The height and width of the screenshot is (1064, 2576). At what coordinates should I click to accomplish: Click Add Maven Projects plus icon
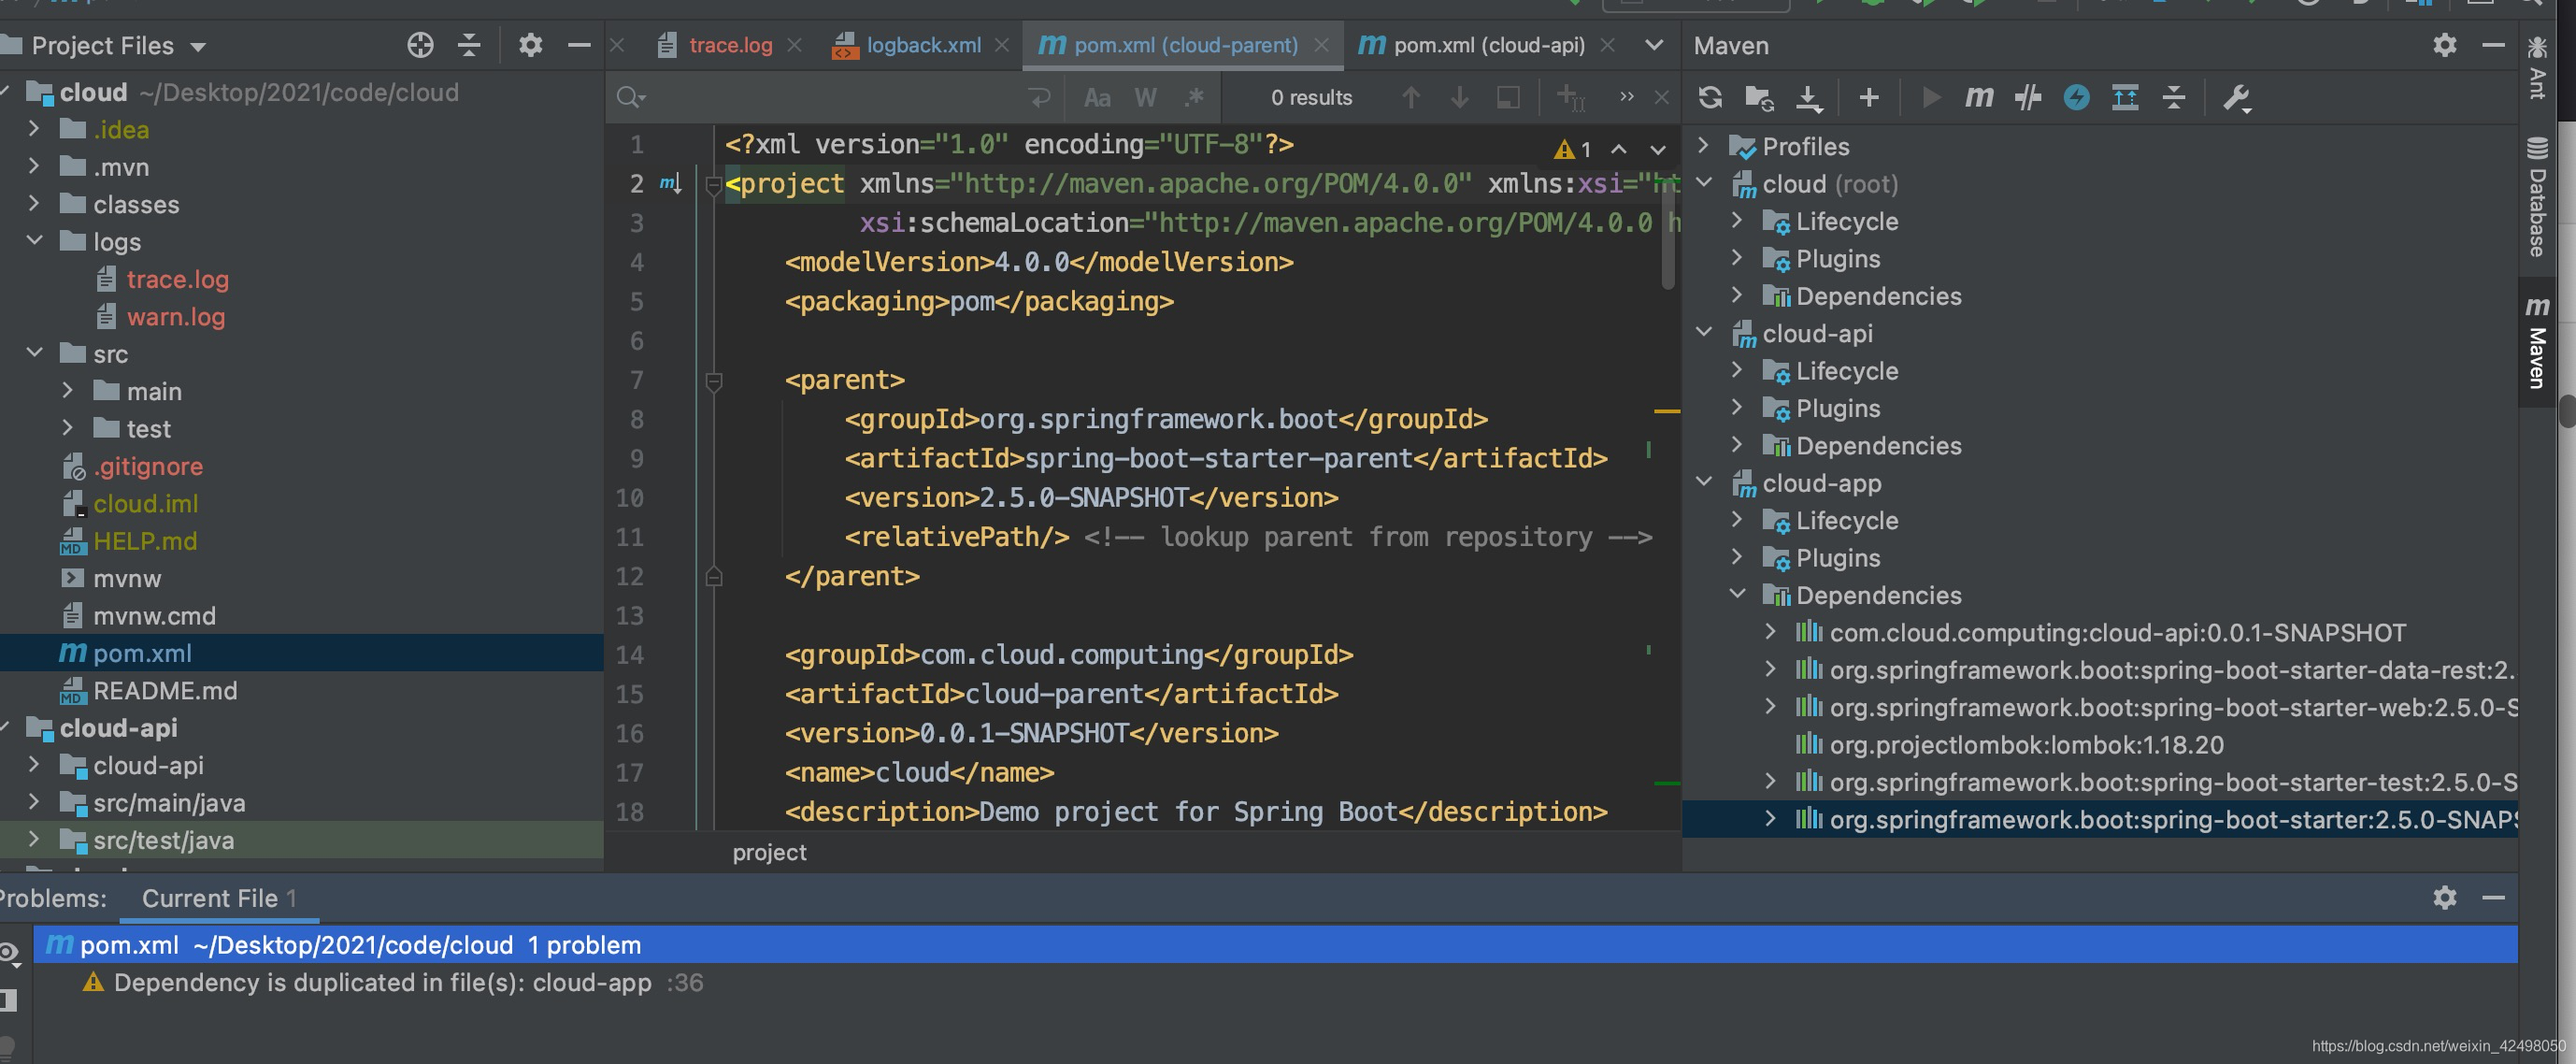1868,97
